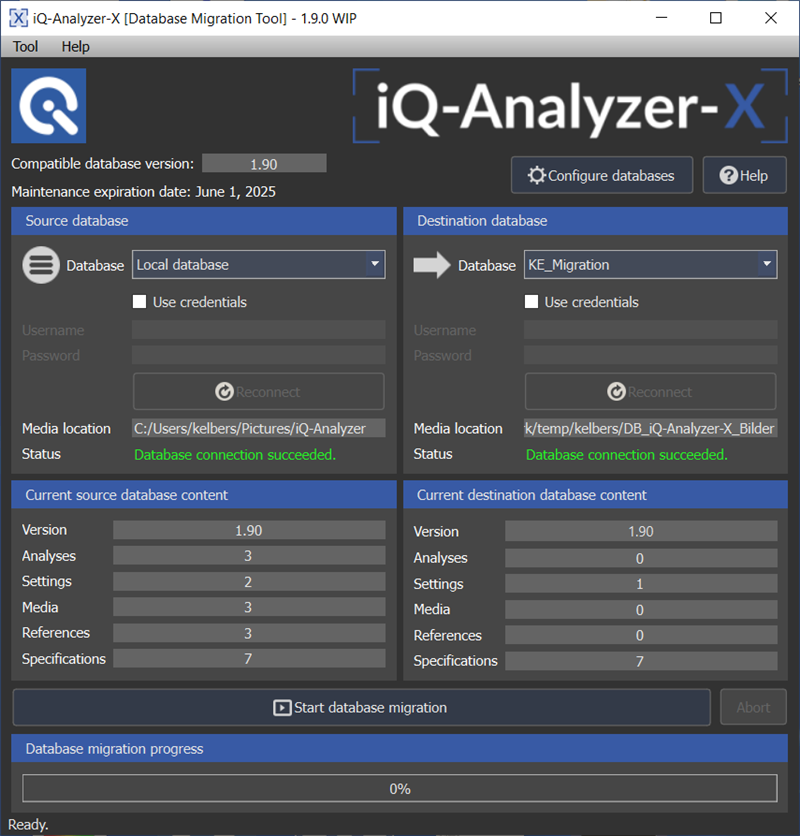Viewport: 800px width, 836px height.
Task: Click source Settings value 2
Action: (x=249, y=582)
